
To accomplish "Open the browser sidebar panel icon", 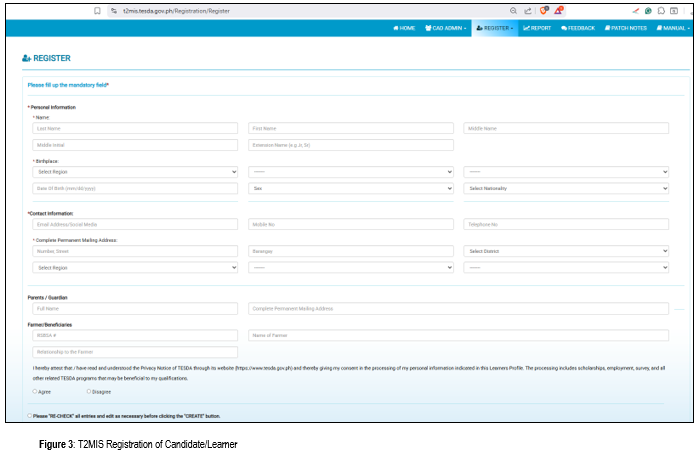I will (x=676, y=10).
